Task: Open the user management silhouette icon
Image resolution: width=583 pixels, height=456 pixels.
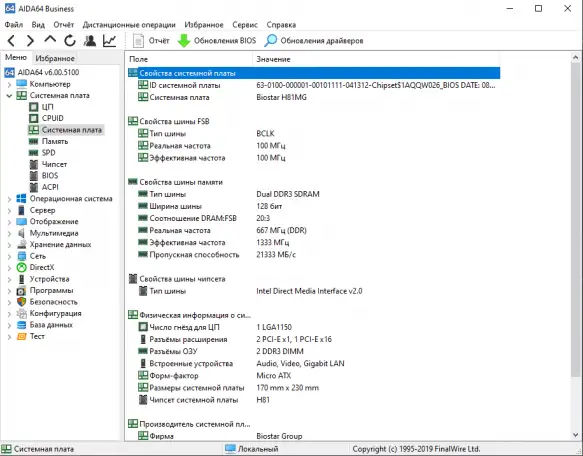Action: click(x=90, y=41)
